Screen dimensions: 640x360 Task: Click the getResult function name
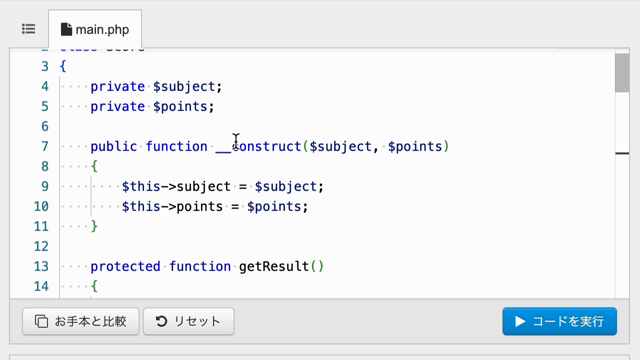pos(274,267)
